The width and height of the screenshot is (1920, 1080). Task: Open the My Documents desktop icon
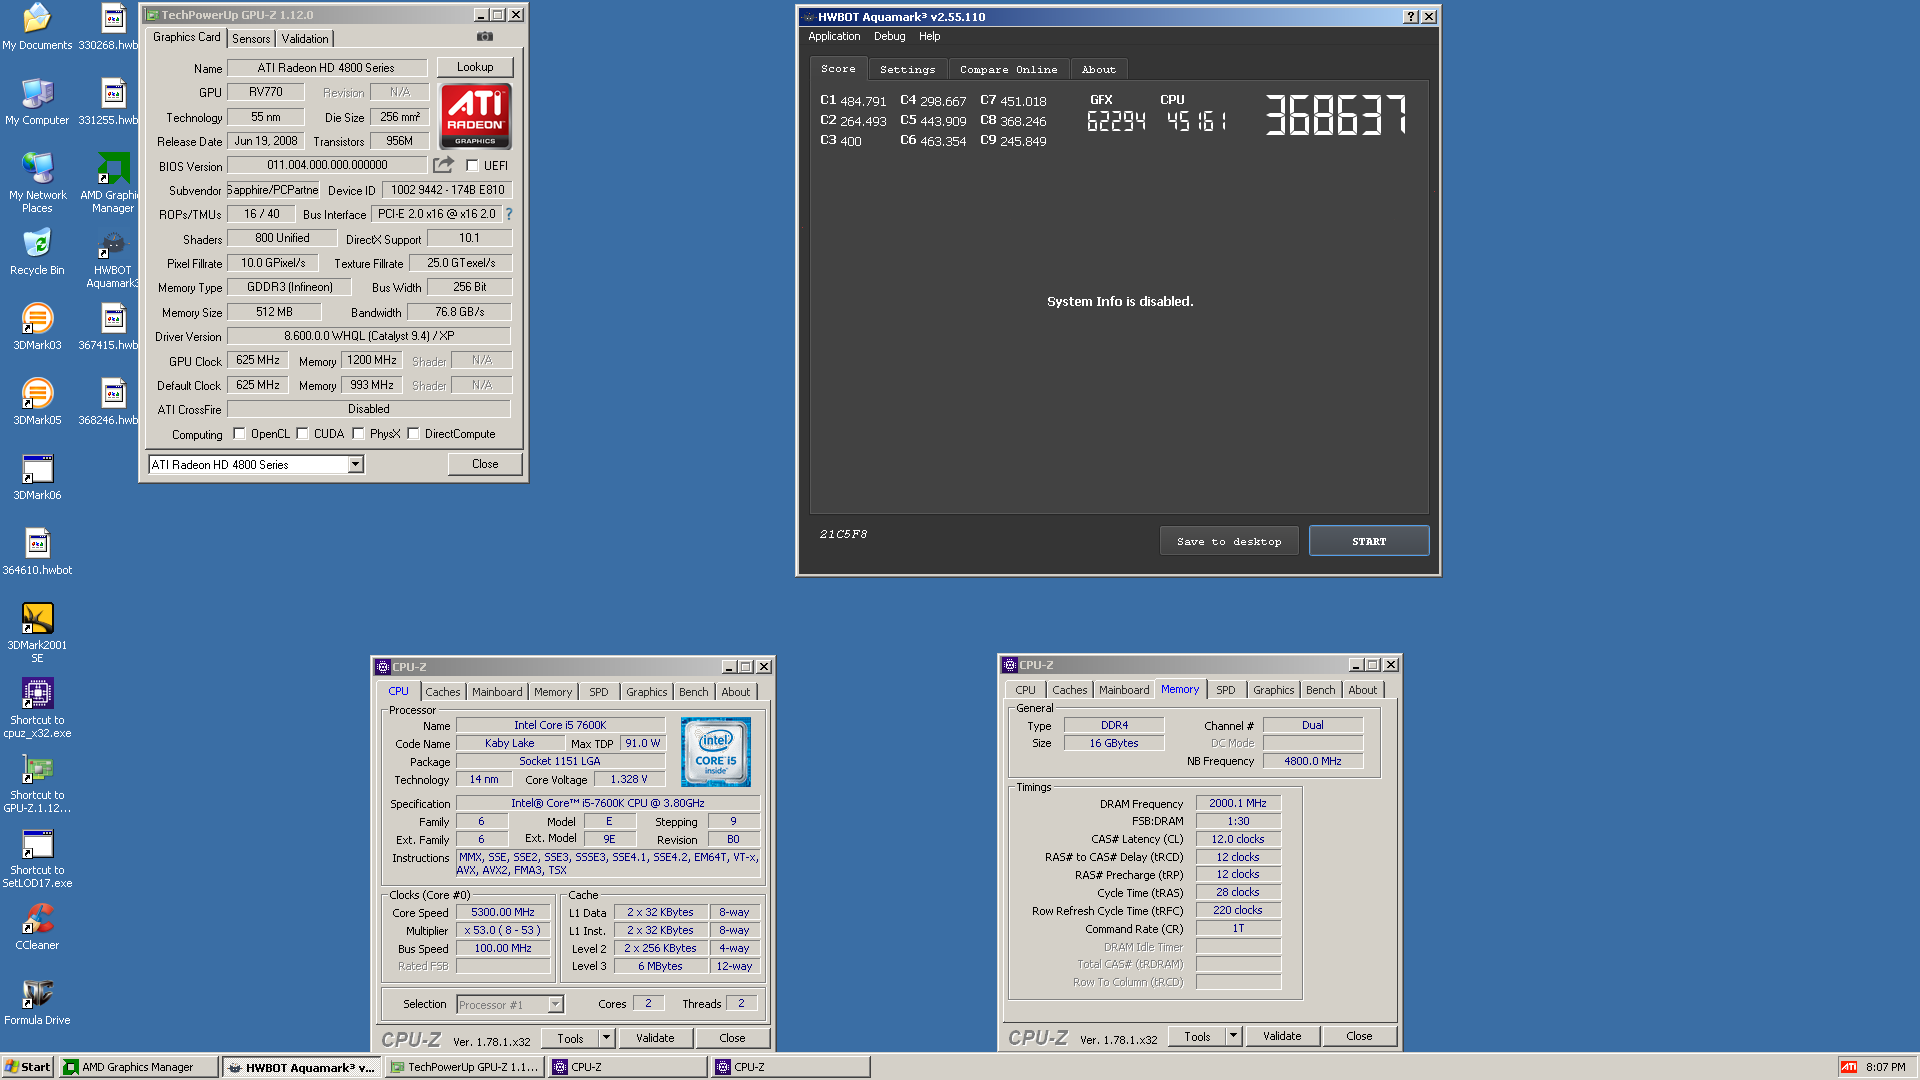pos(37,27)
